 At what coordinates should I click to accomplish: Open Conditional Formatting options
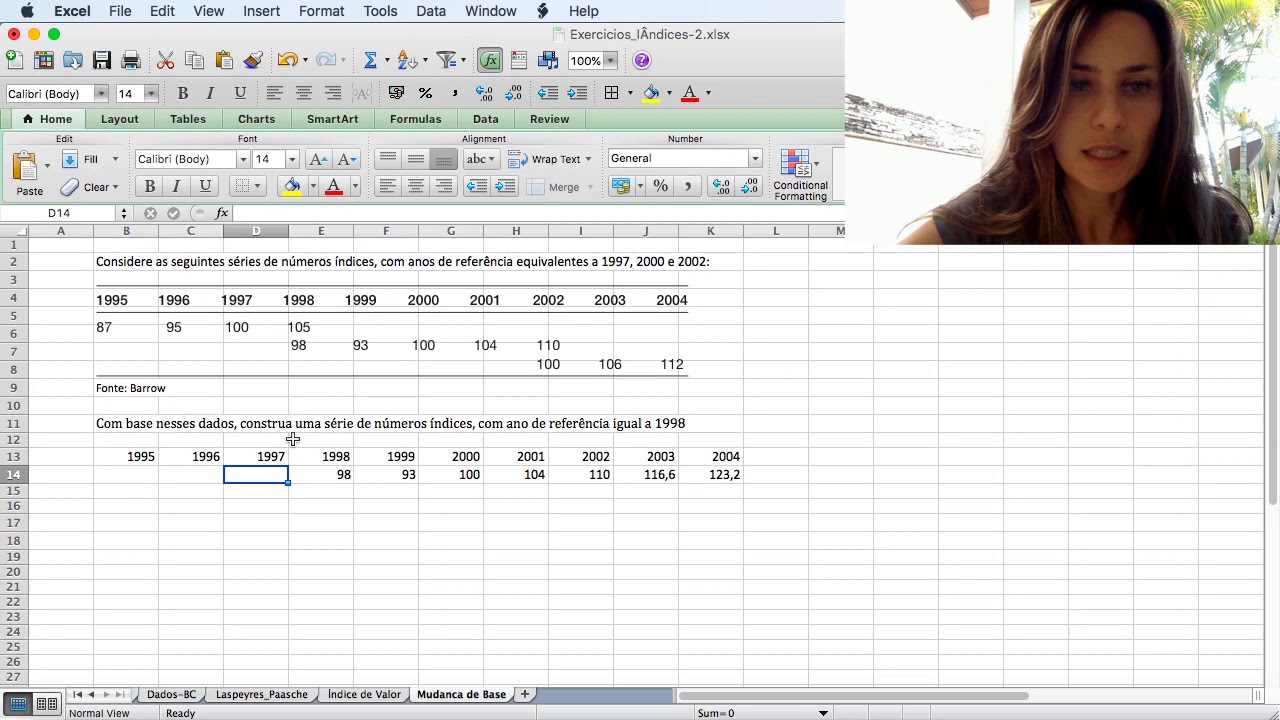[x=800, y=174]
